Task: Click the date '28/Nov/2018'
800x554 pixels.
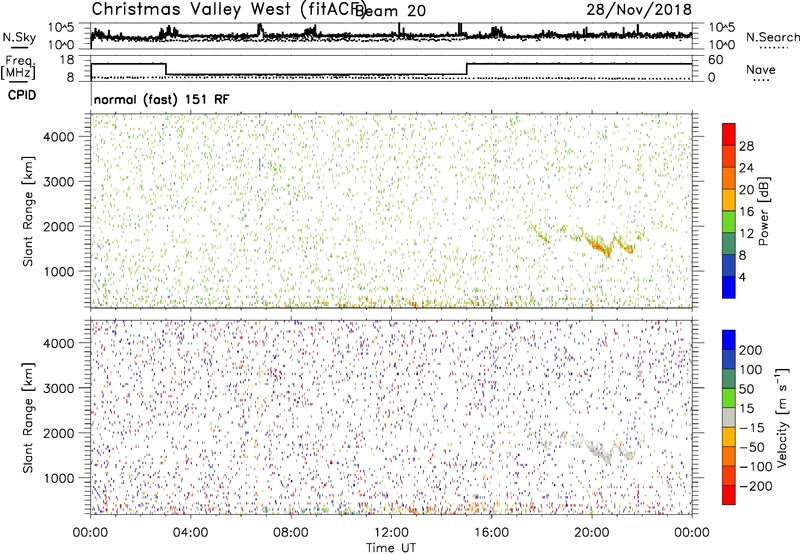Action: tap(639, 10)
